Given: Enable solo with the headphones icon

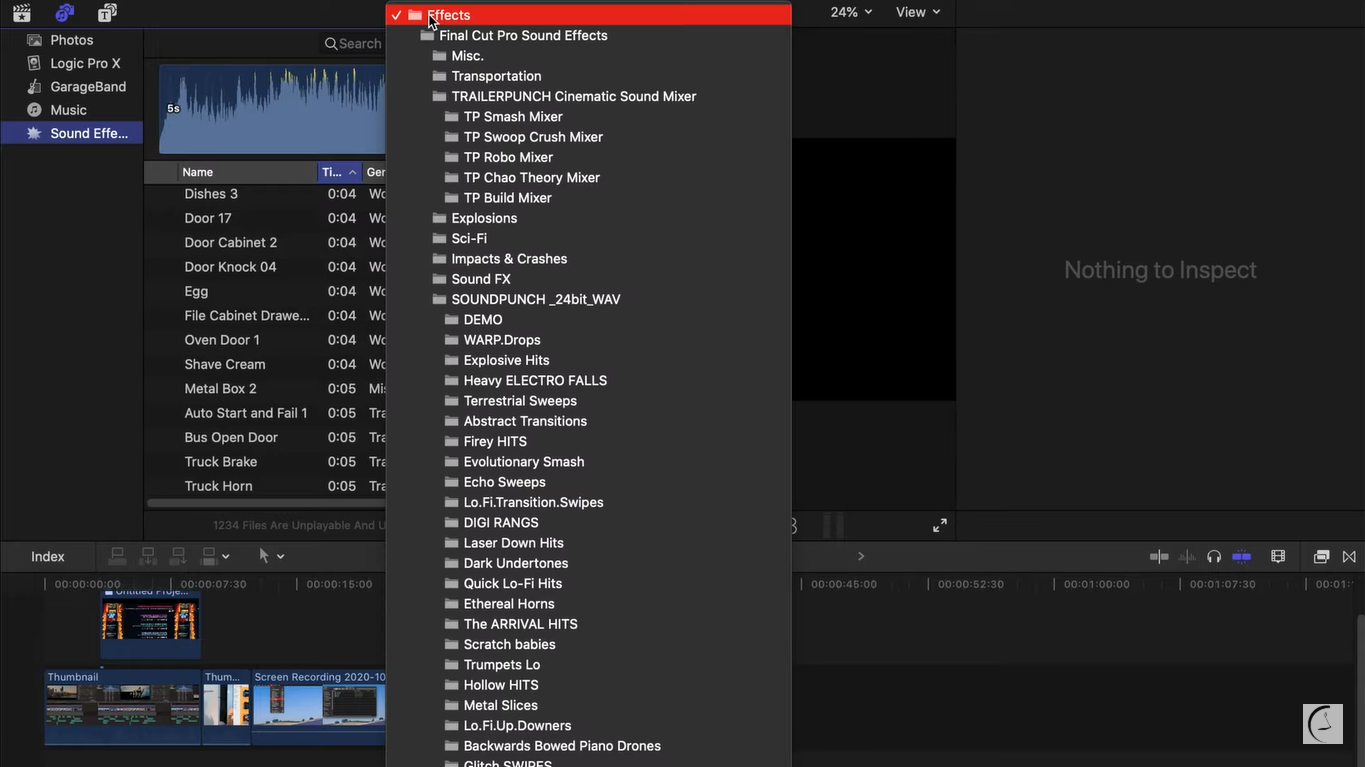Looking at the screenshot, I should pyautogui.click(x=1216, y=555).
